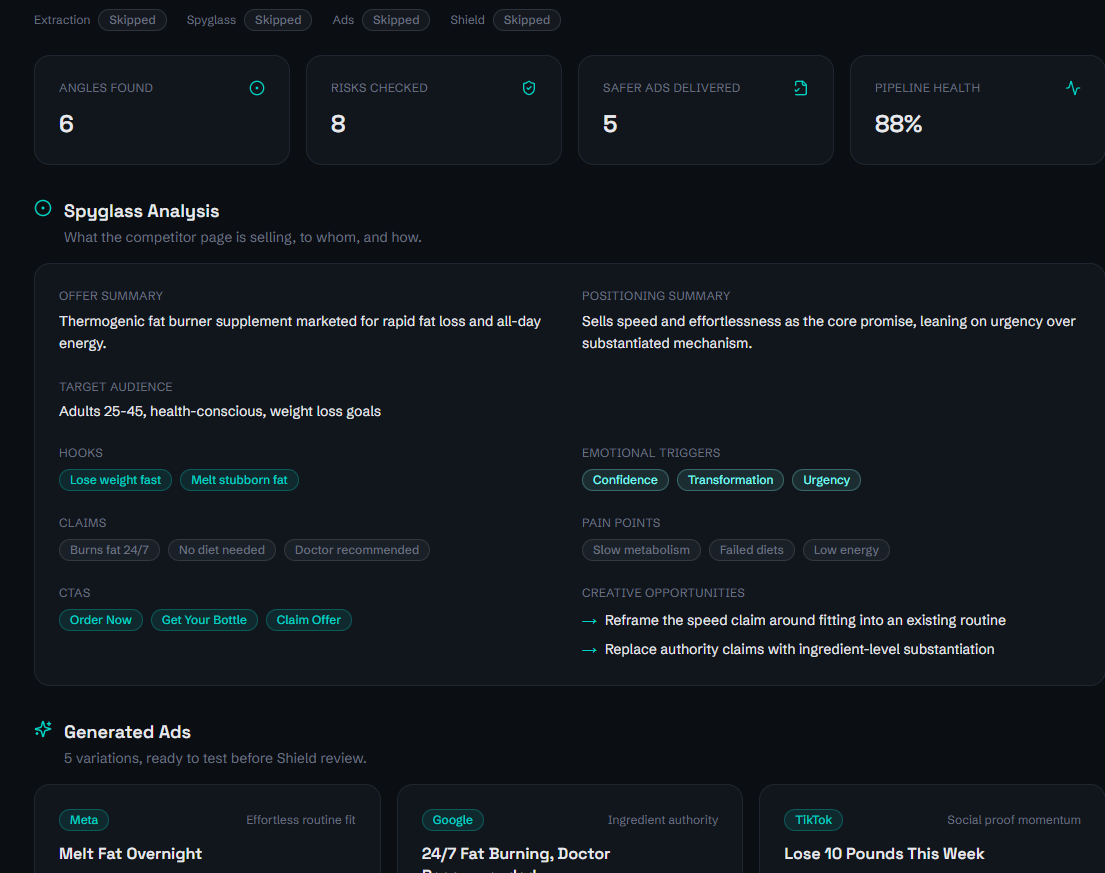Click the Social proof momentum angle label
This screenshot has width=1105, height=873.
(1013, 820)
